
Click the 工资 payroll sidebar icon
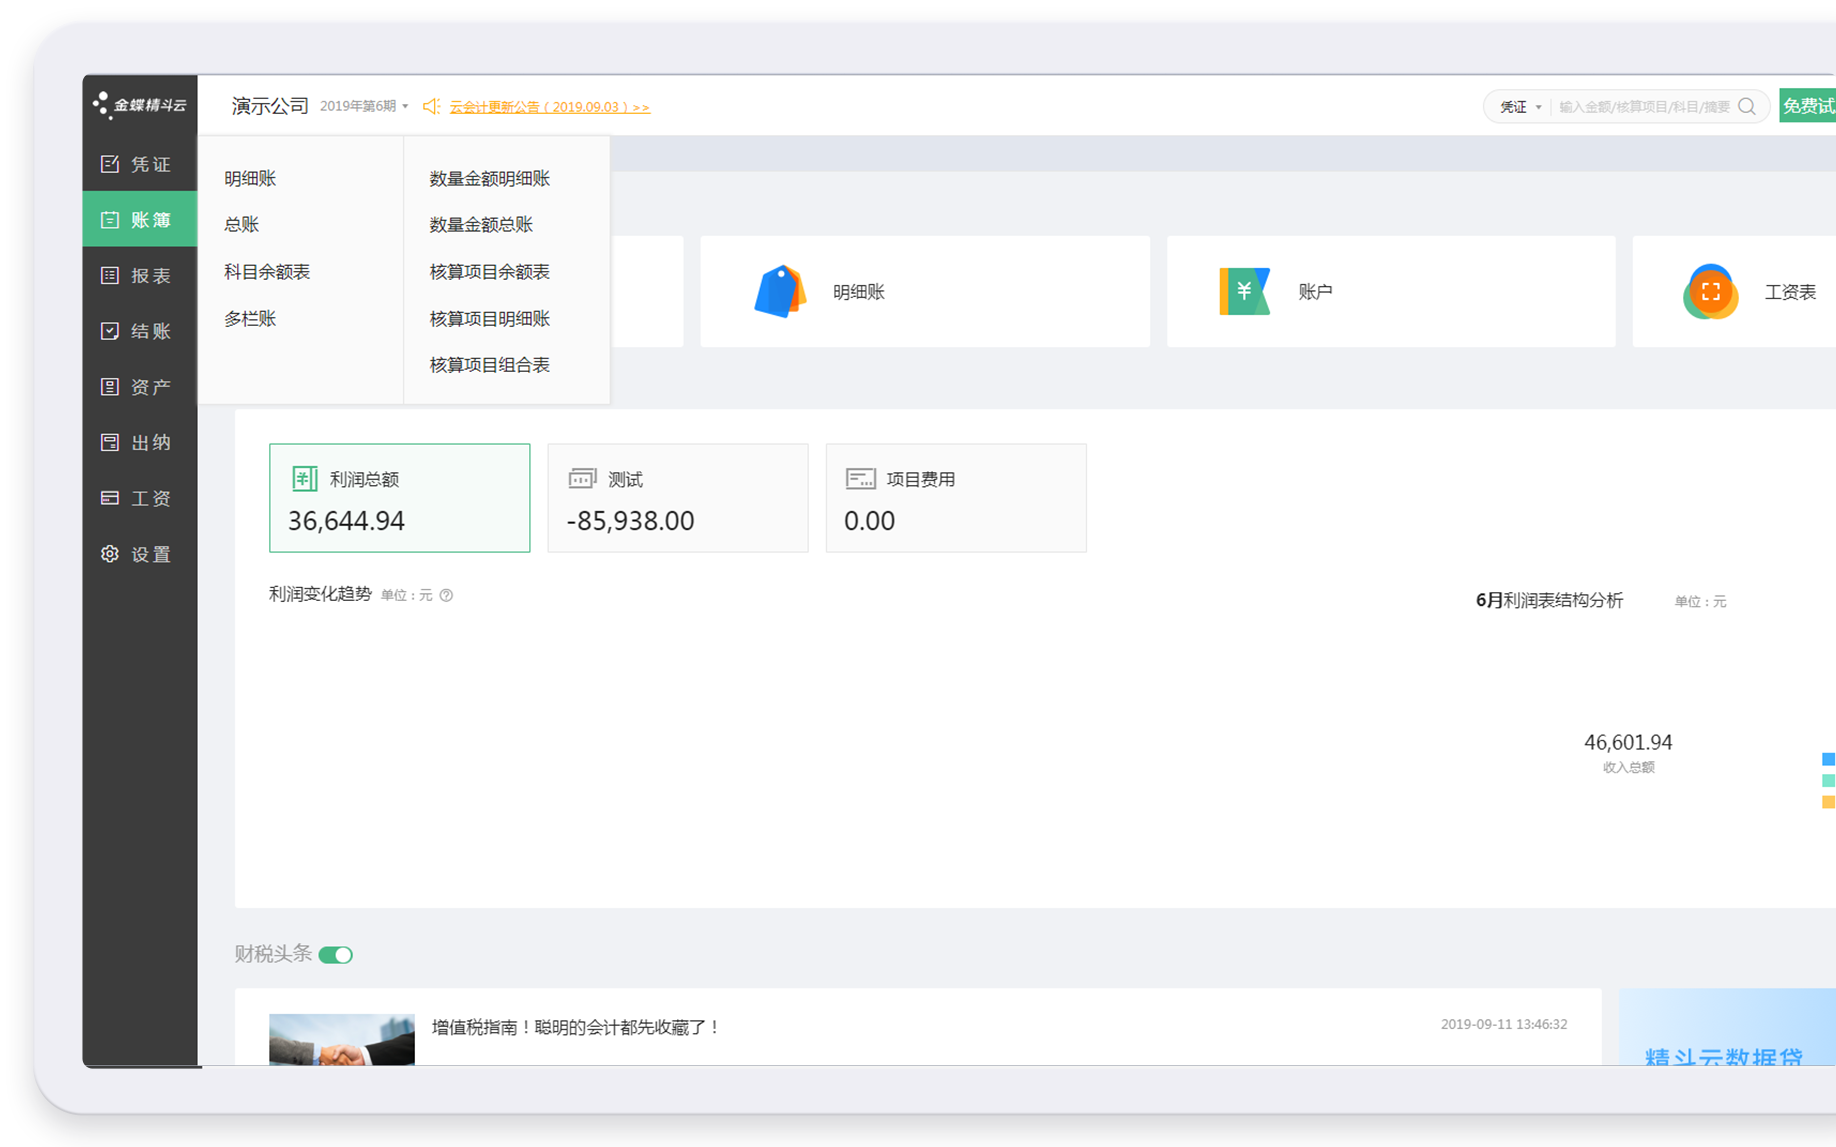[110, 498]
